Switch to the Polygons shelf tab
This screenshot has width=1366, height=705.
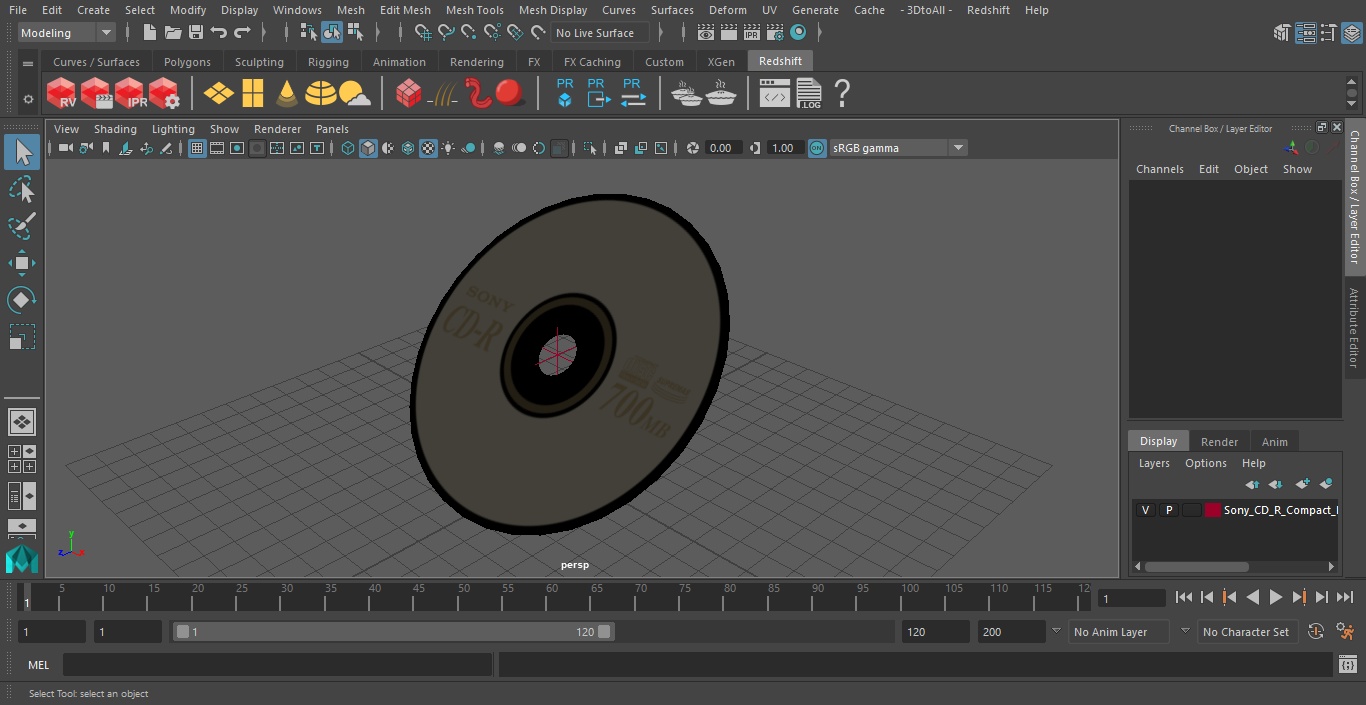coord(187,62)
